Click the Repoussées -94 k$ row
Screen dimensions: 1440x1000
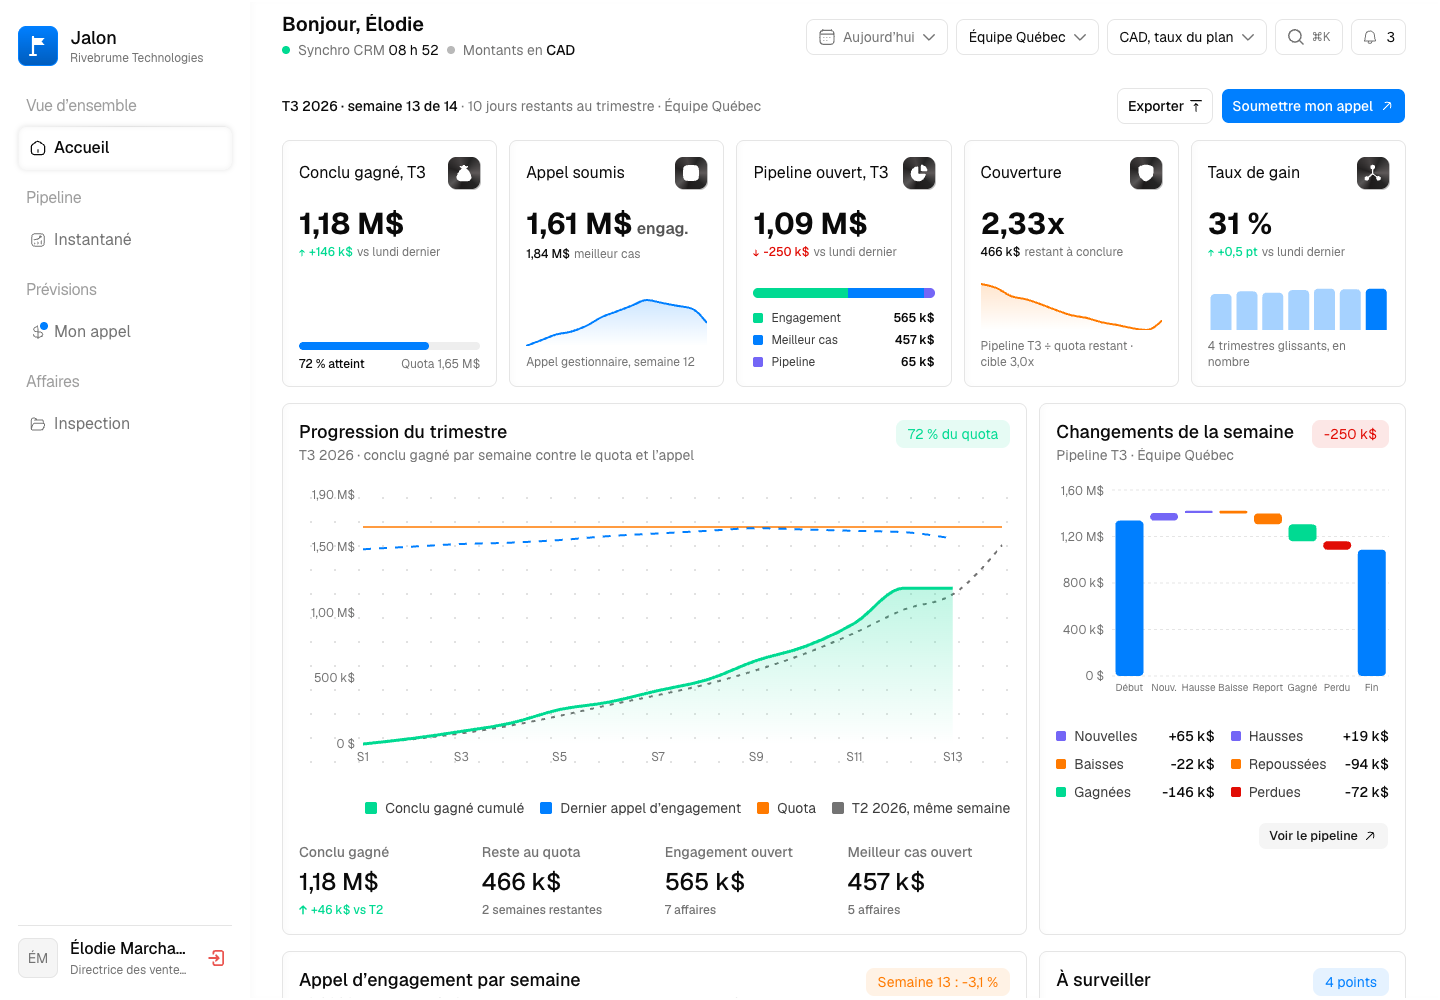click(1309, 764)
